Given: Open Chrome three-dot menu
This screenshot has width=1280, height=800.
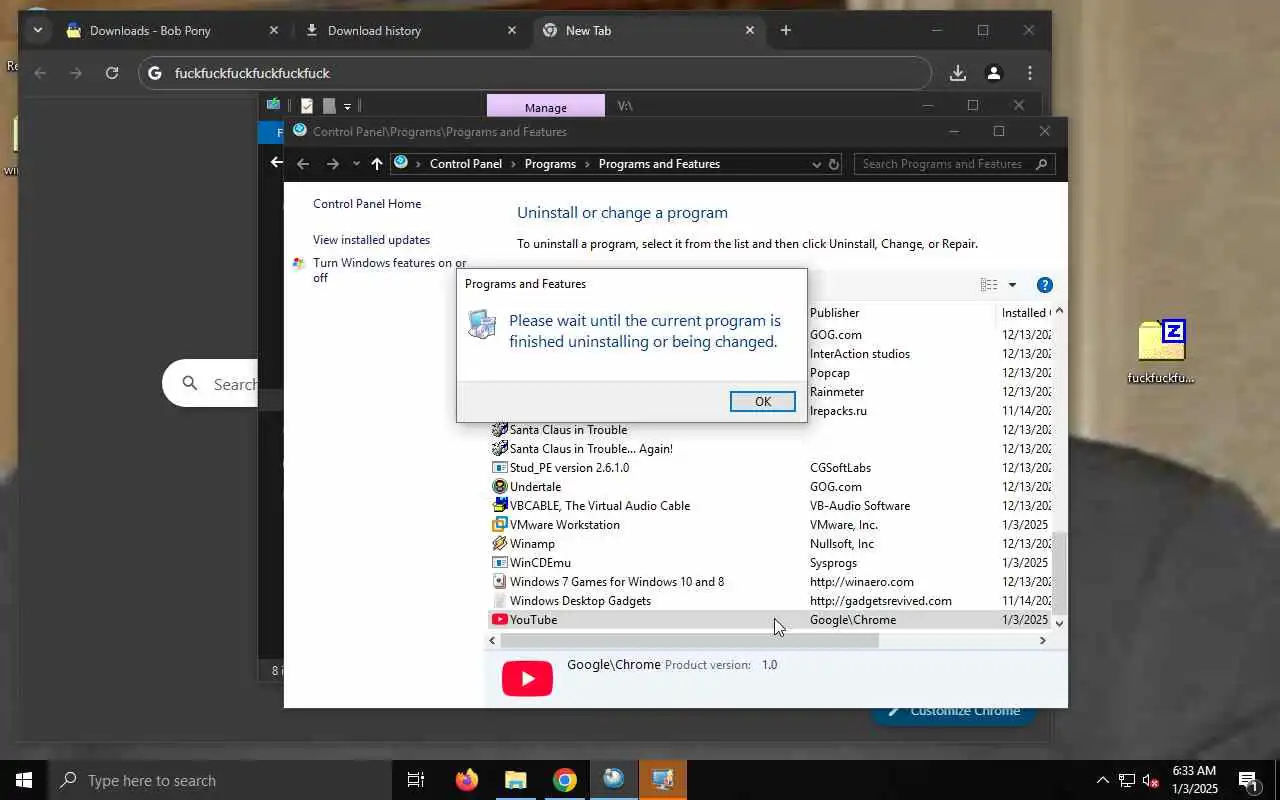Looking at the screenshot, I should pyautogui.click(x=1030, y=73).
